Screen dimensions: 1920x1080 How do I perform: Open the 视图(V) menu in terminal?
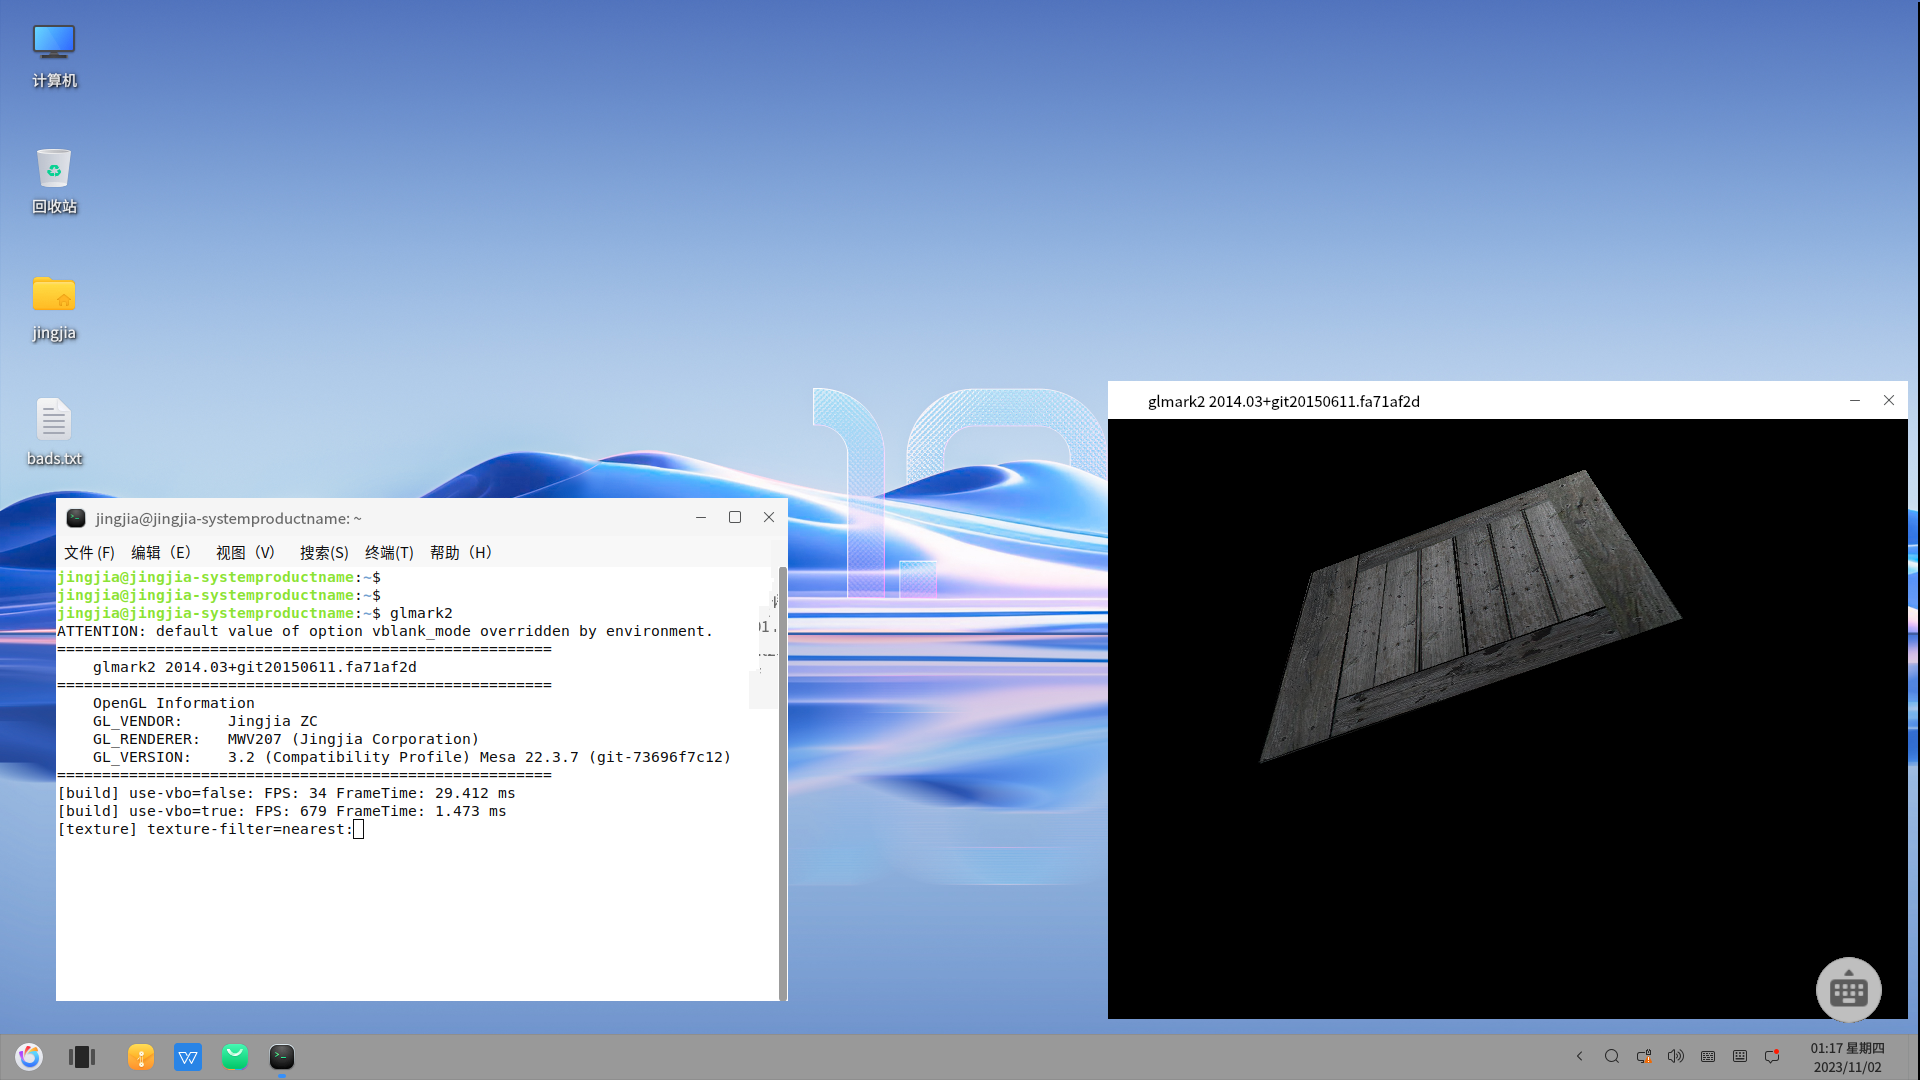[x=245, y=552]
